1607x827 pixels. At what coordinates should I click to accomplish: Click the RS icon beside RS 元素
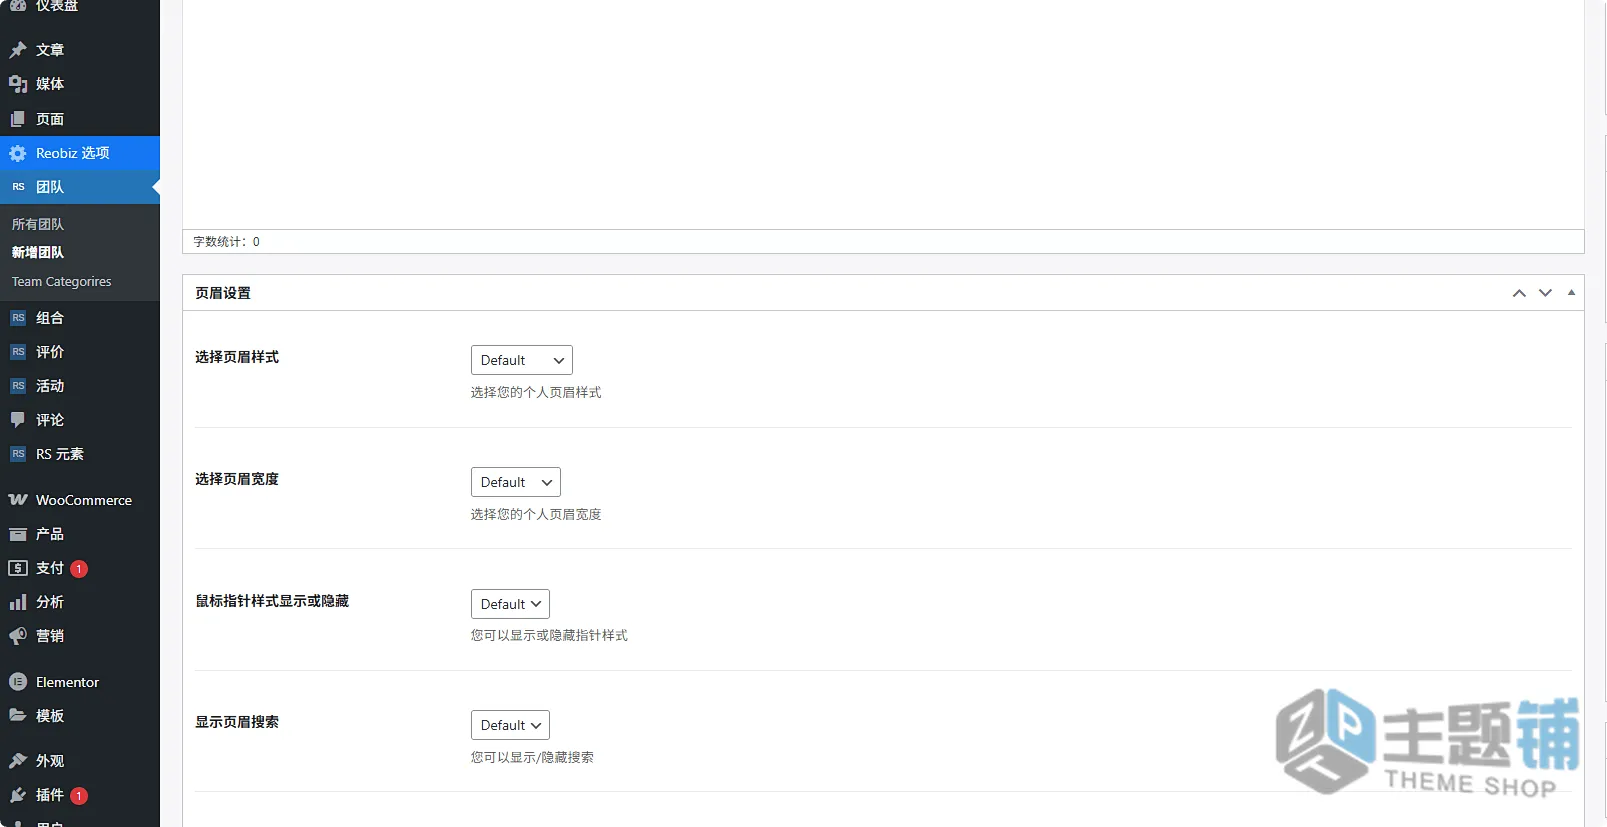18,454
